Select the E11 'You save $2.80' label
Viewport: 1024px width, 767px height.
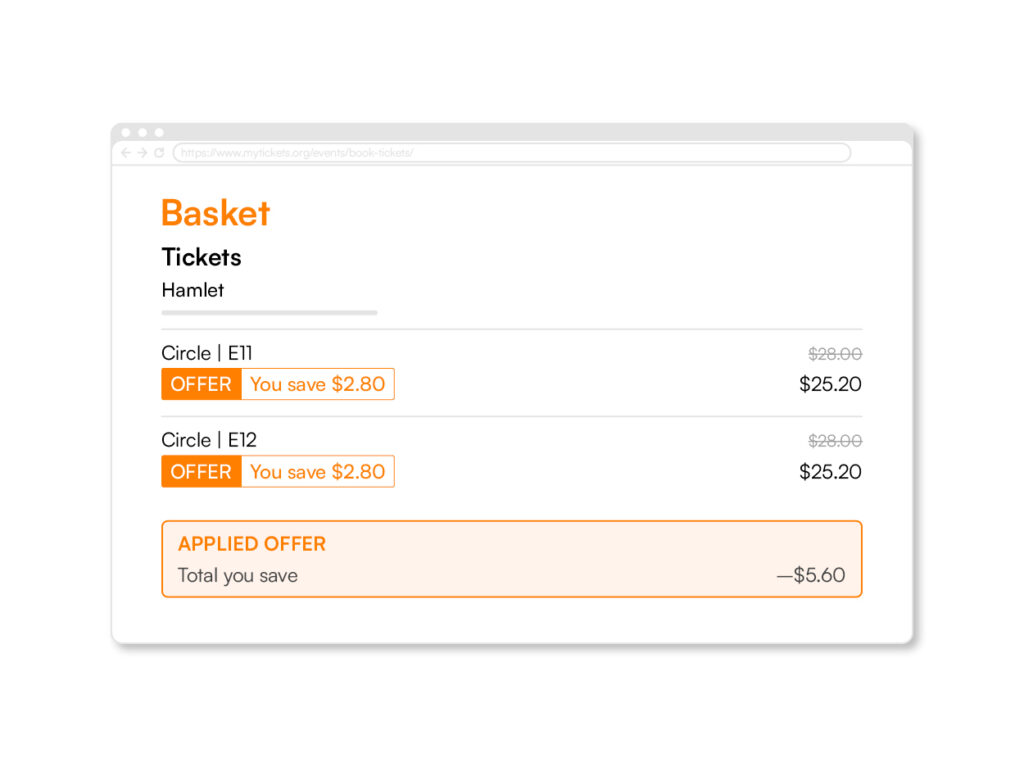(x=317, y=384)
